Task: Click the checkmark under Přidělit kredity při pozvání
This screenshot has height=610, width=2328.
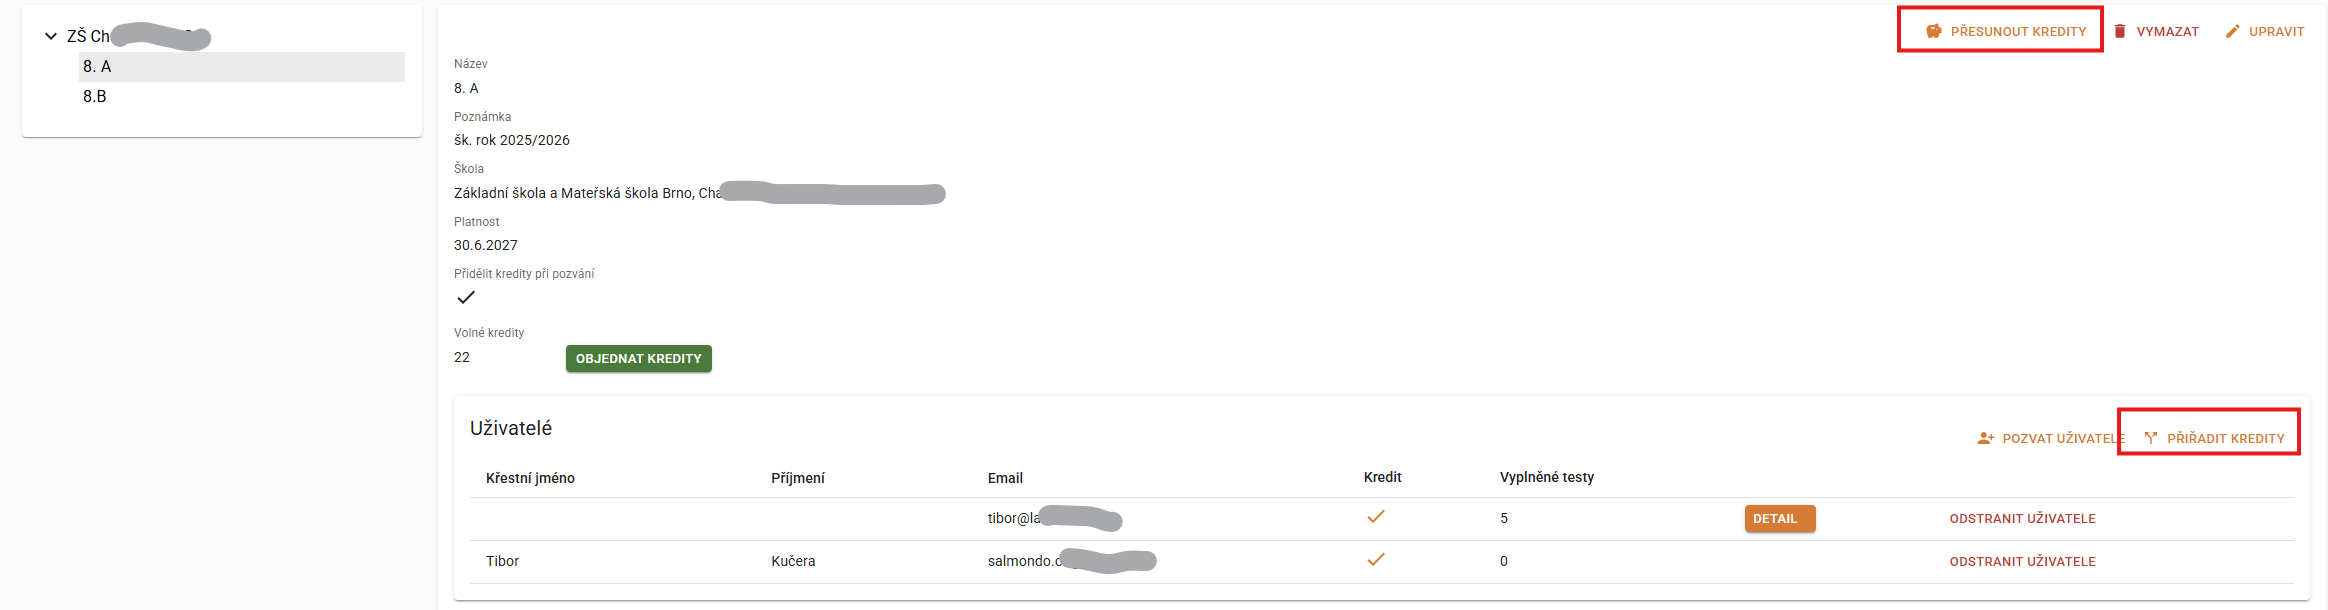Action: [466, 297]
